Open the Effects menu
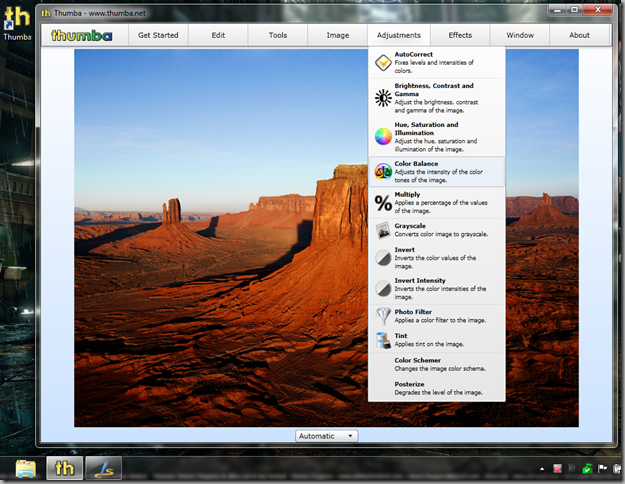The height and width of the screenshot is (484, 625). pos(460,35)
